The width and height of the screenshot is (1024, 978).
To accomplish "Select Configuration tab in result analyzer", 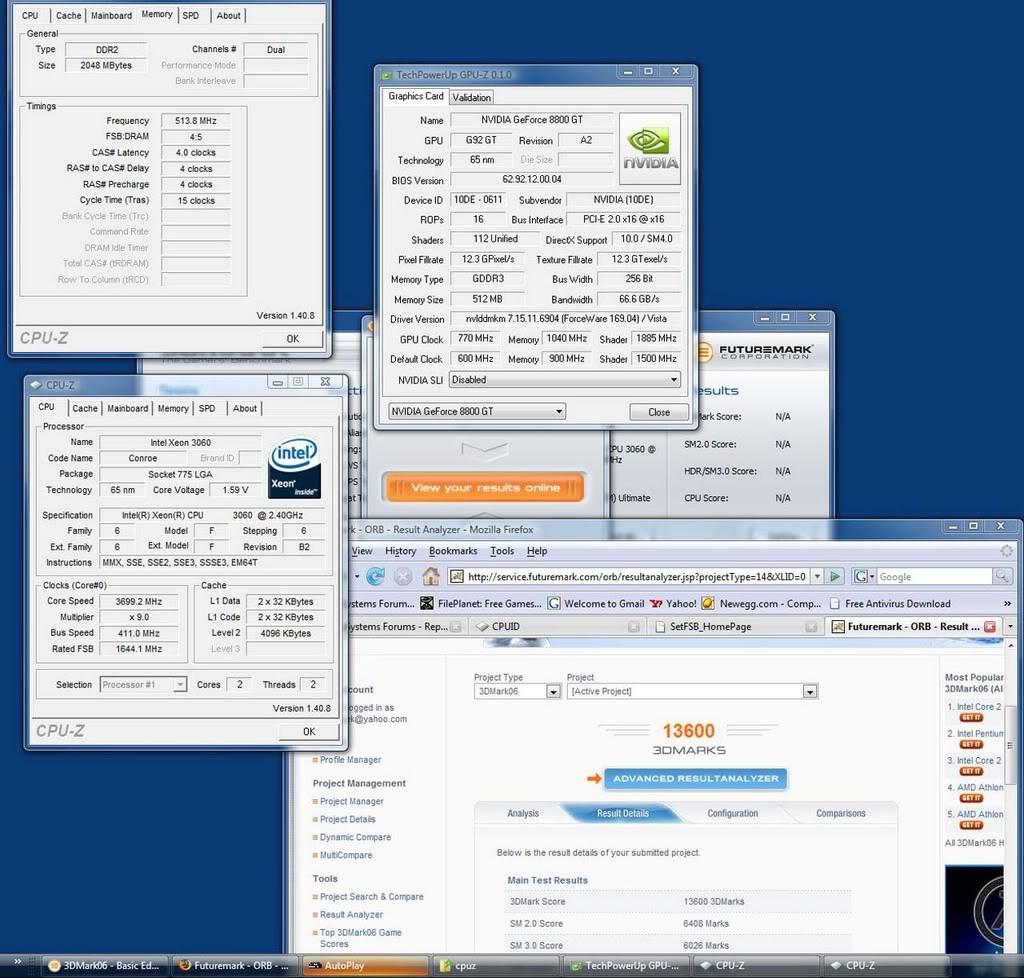I will coord(732,813).
